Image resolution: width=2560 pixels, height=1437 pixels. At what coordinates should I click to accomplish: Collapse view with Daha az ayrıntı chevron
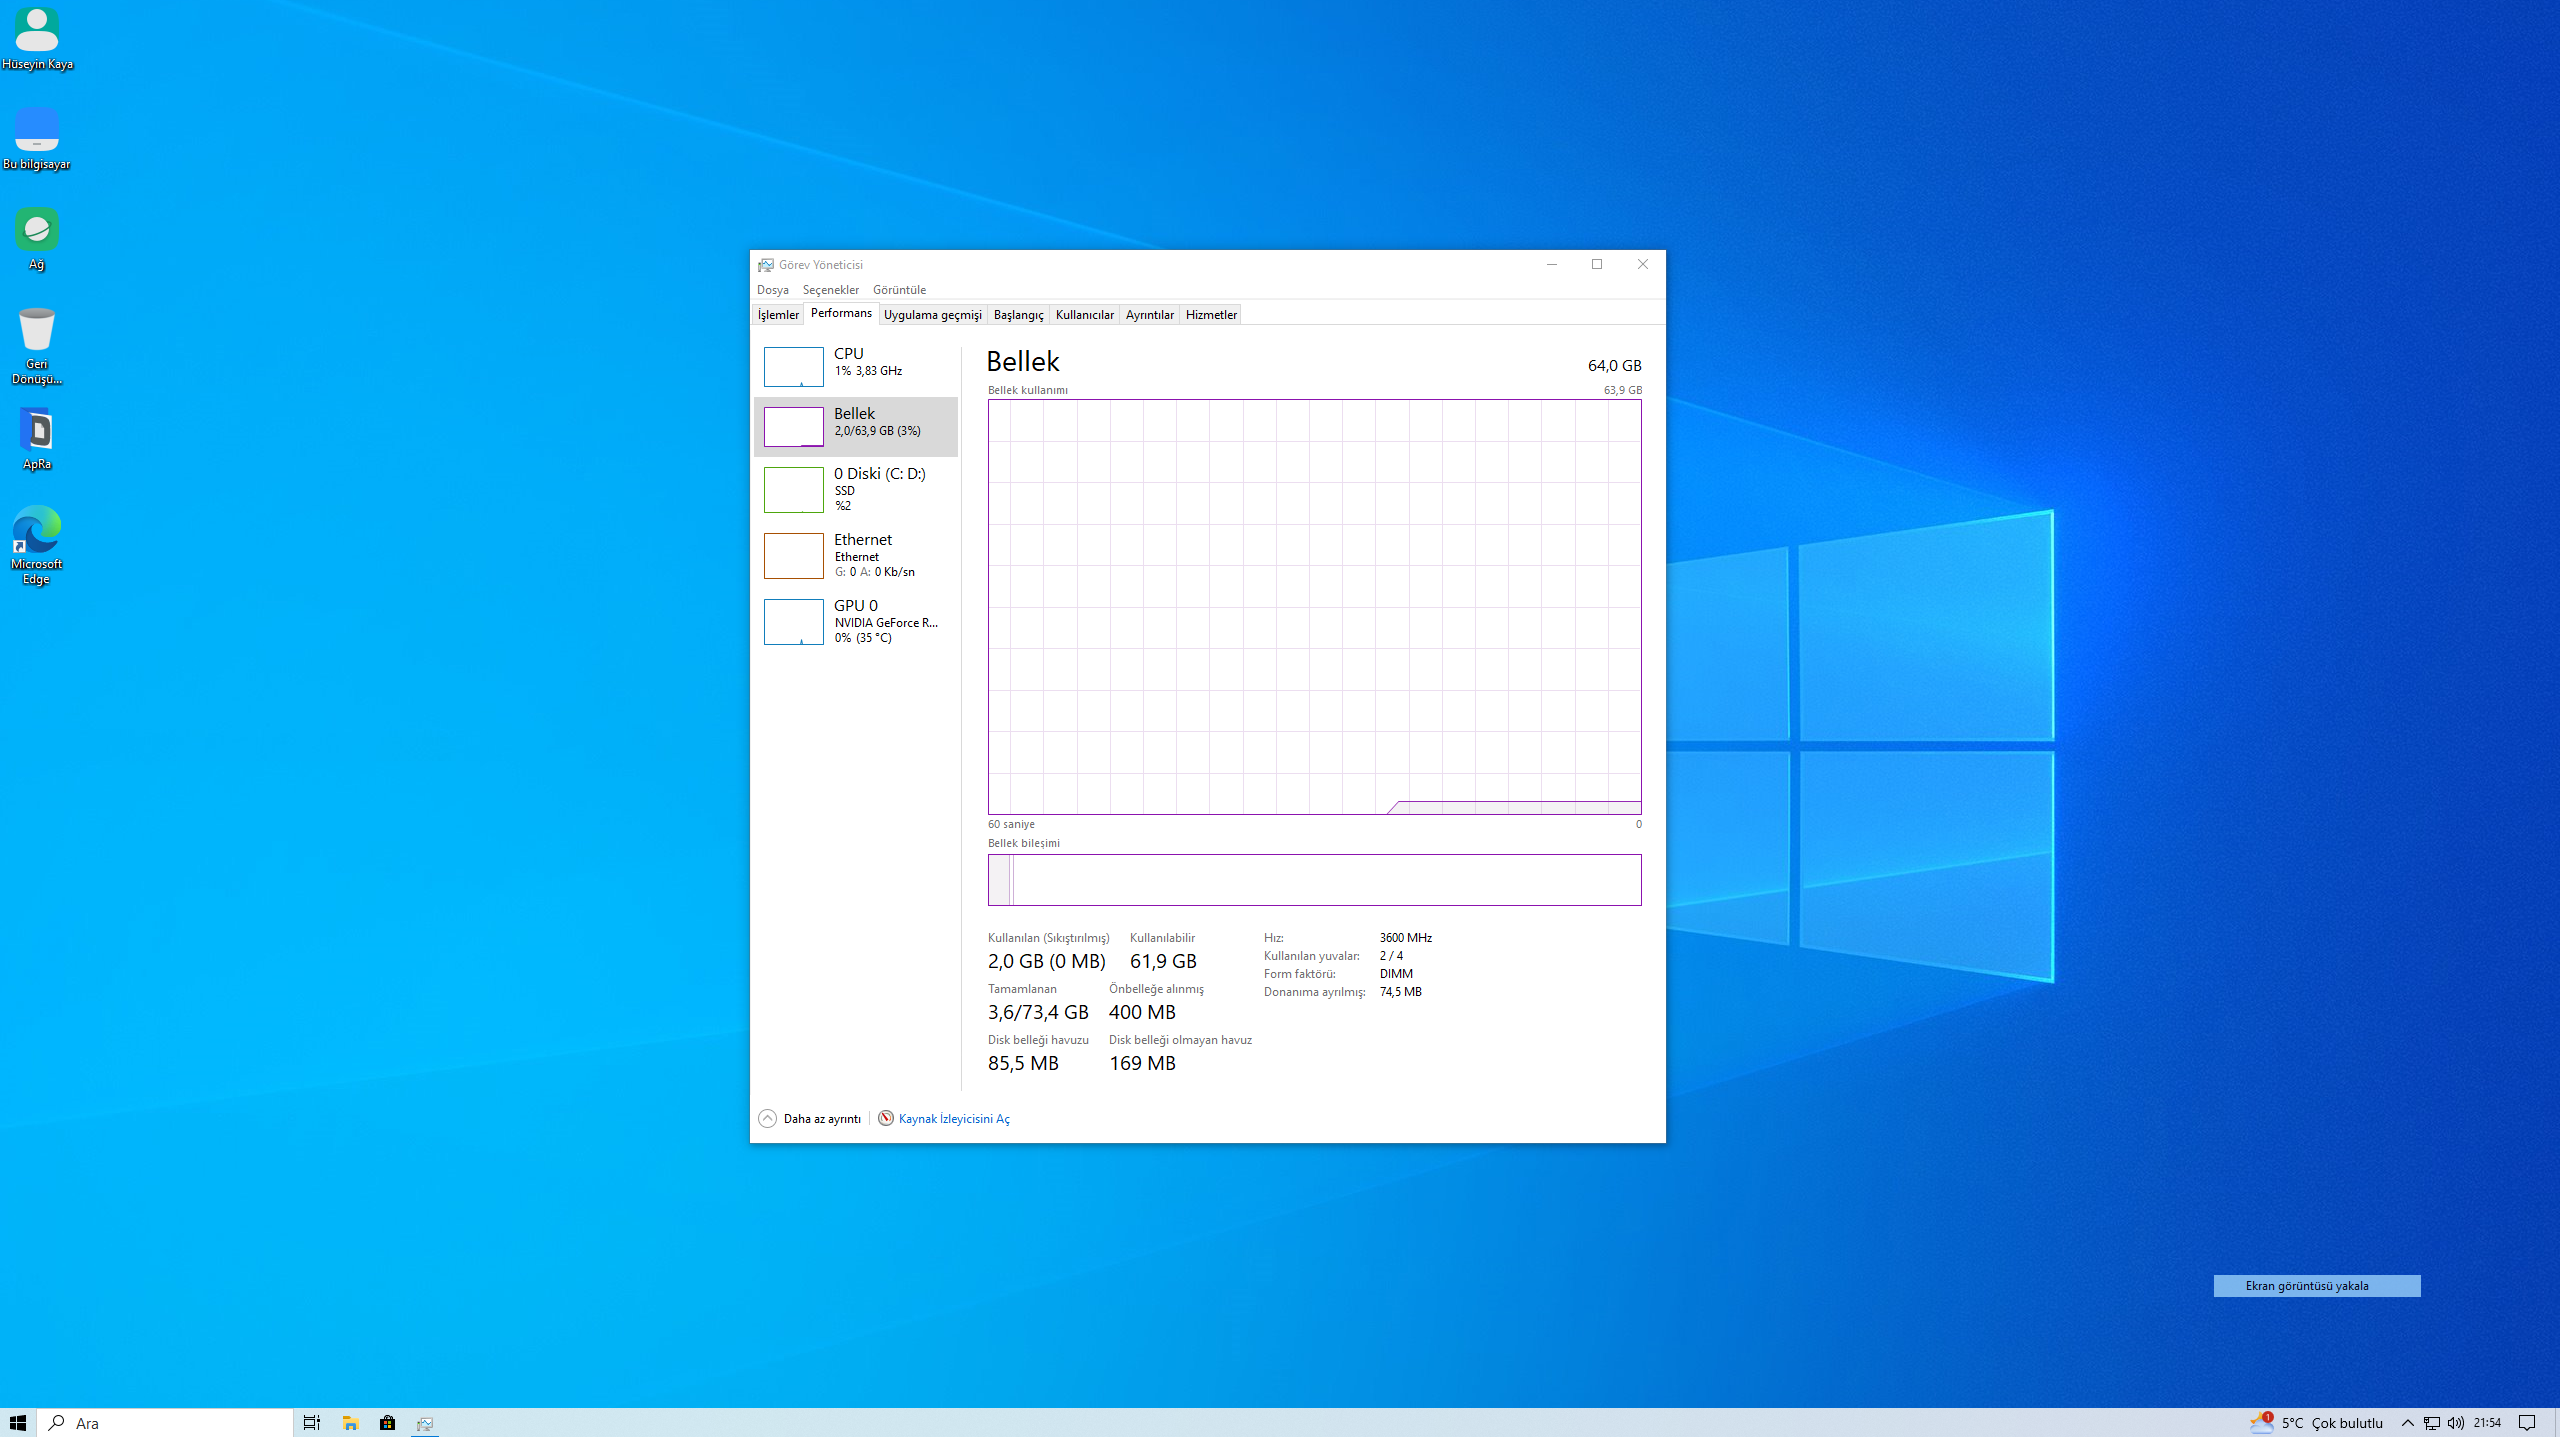click(x=768, y=1118)
